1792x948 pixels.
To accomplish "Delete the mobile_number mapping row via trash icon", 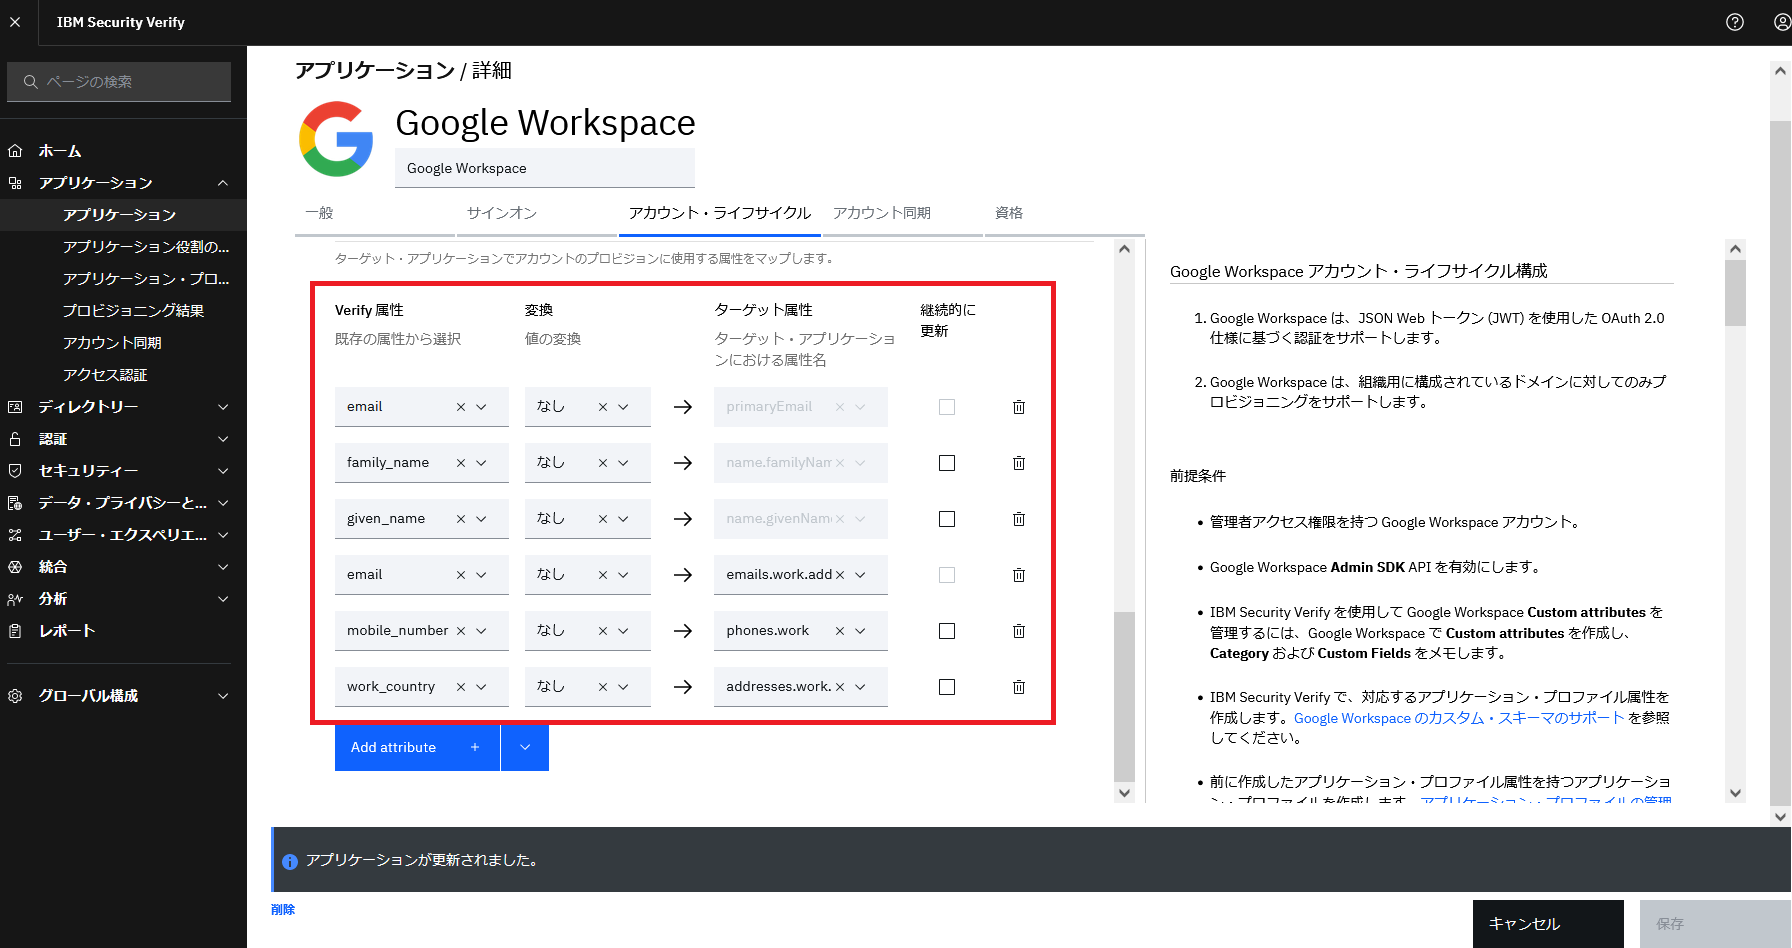I will [1019, 631].
